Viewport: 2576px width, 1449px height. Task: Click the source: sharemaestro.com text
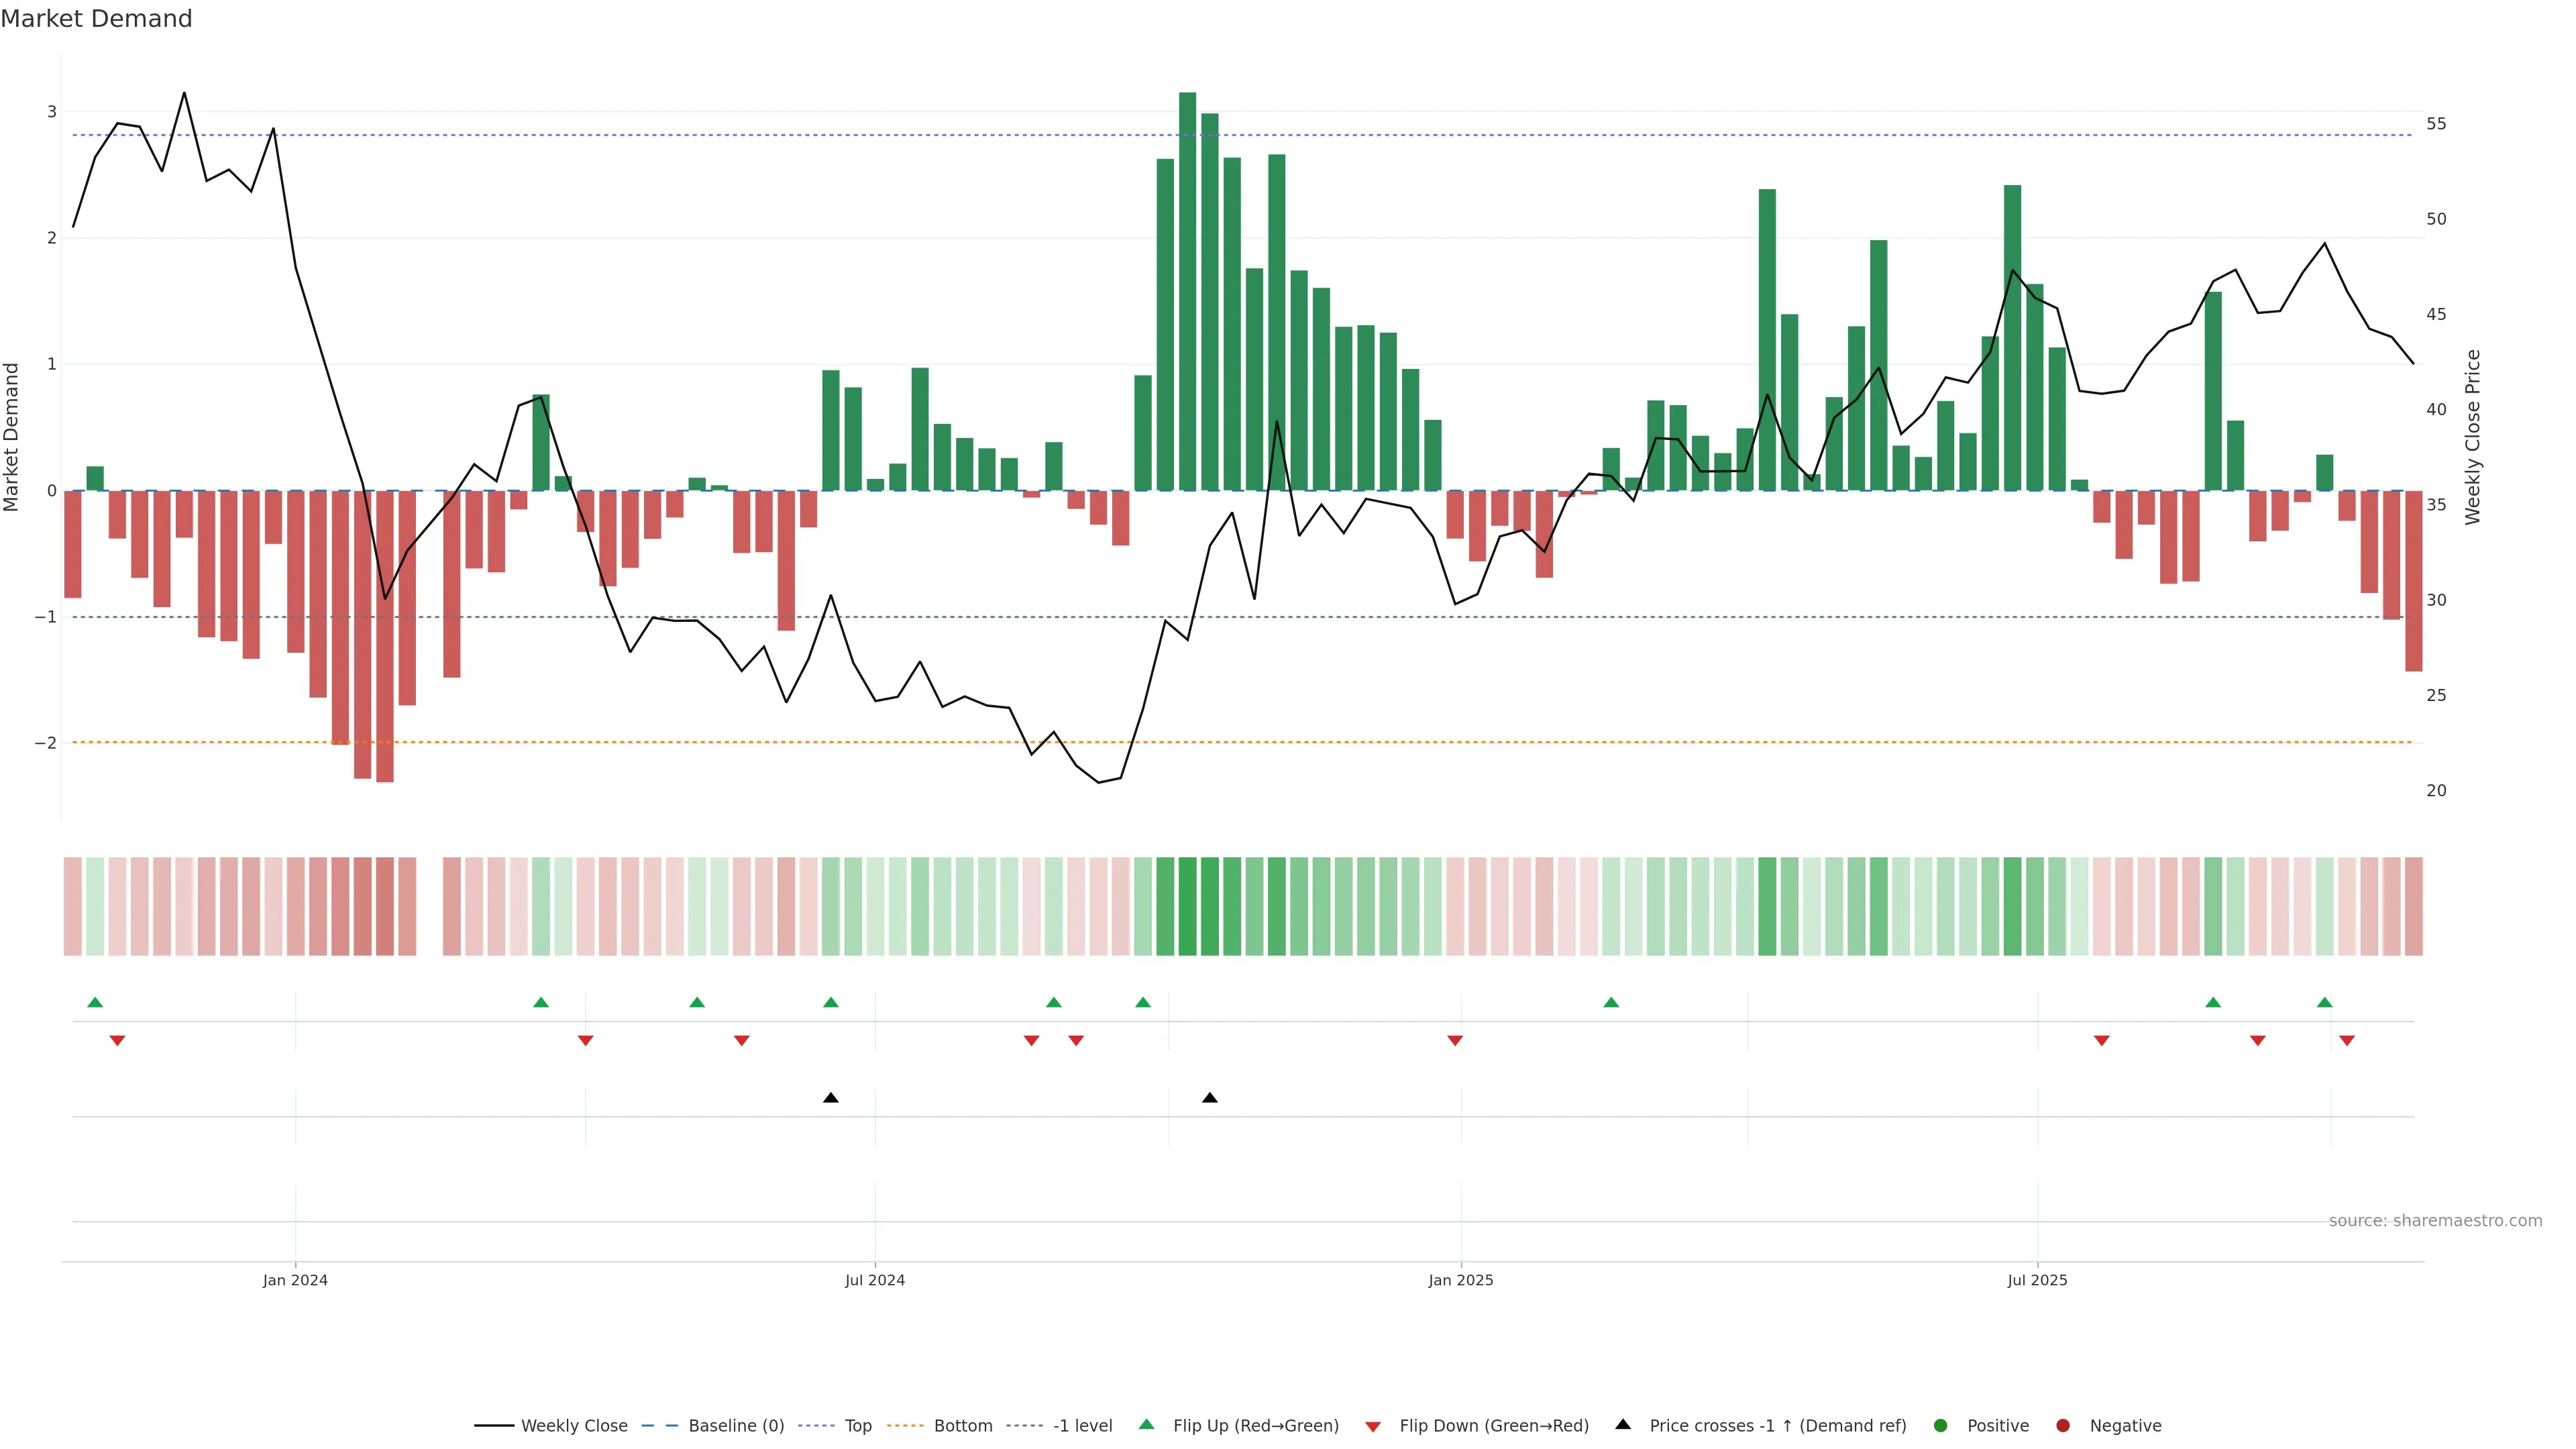point(2435,1220)
